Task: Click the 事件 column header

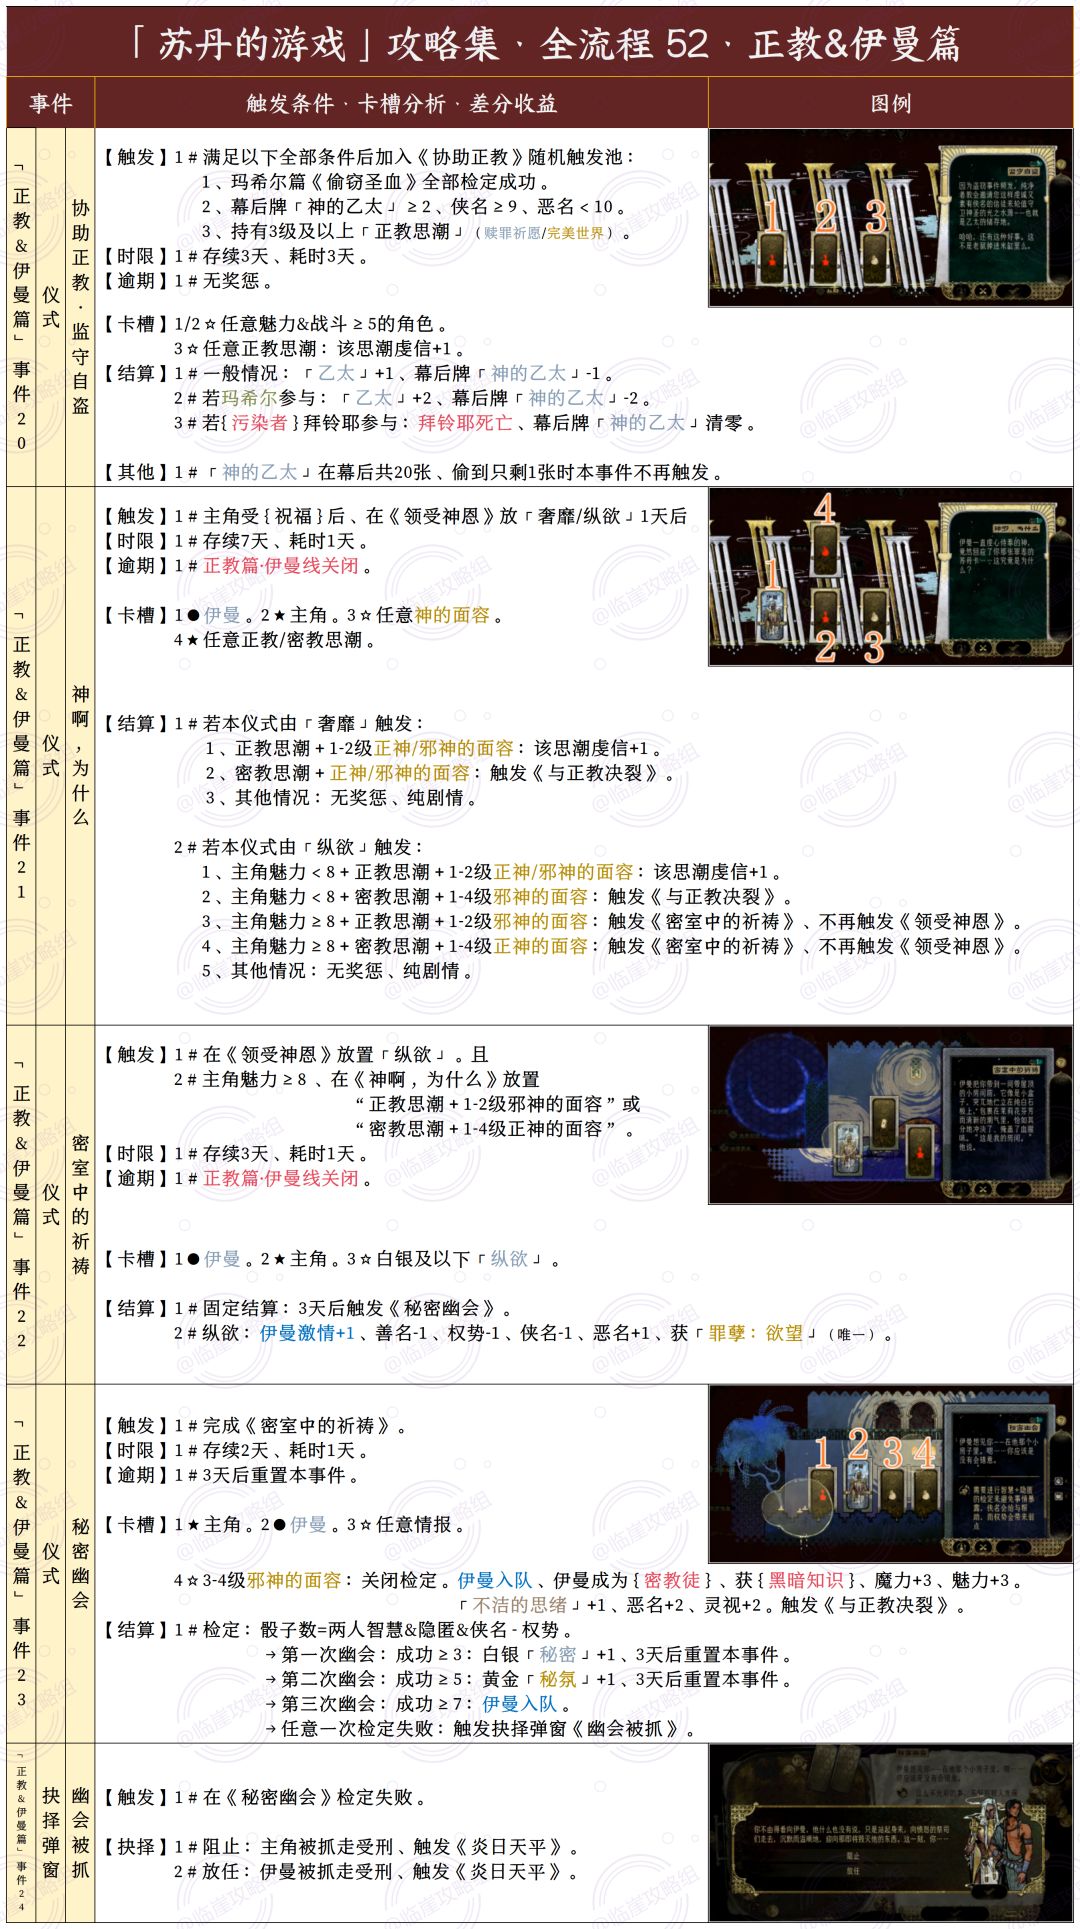Action: click(x=51, y=103)
